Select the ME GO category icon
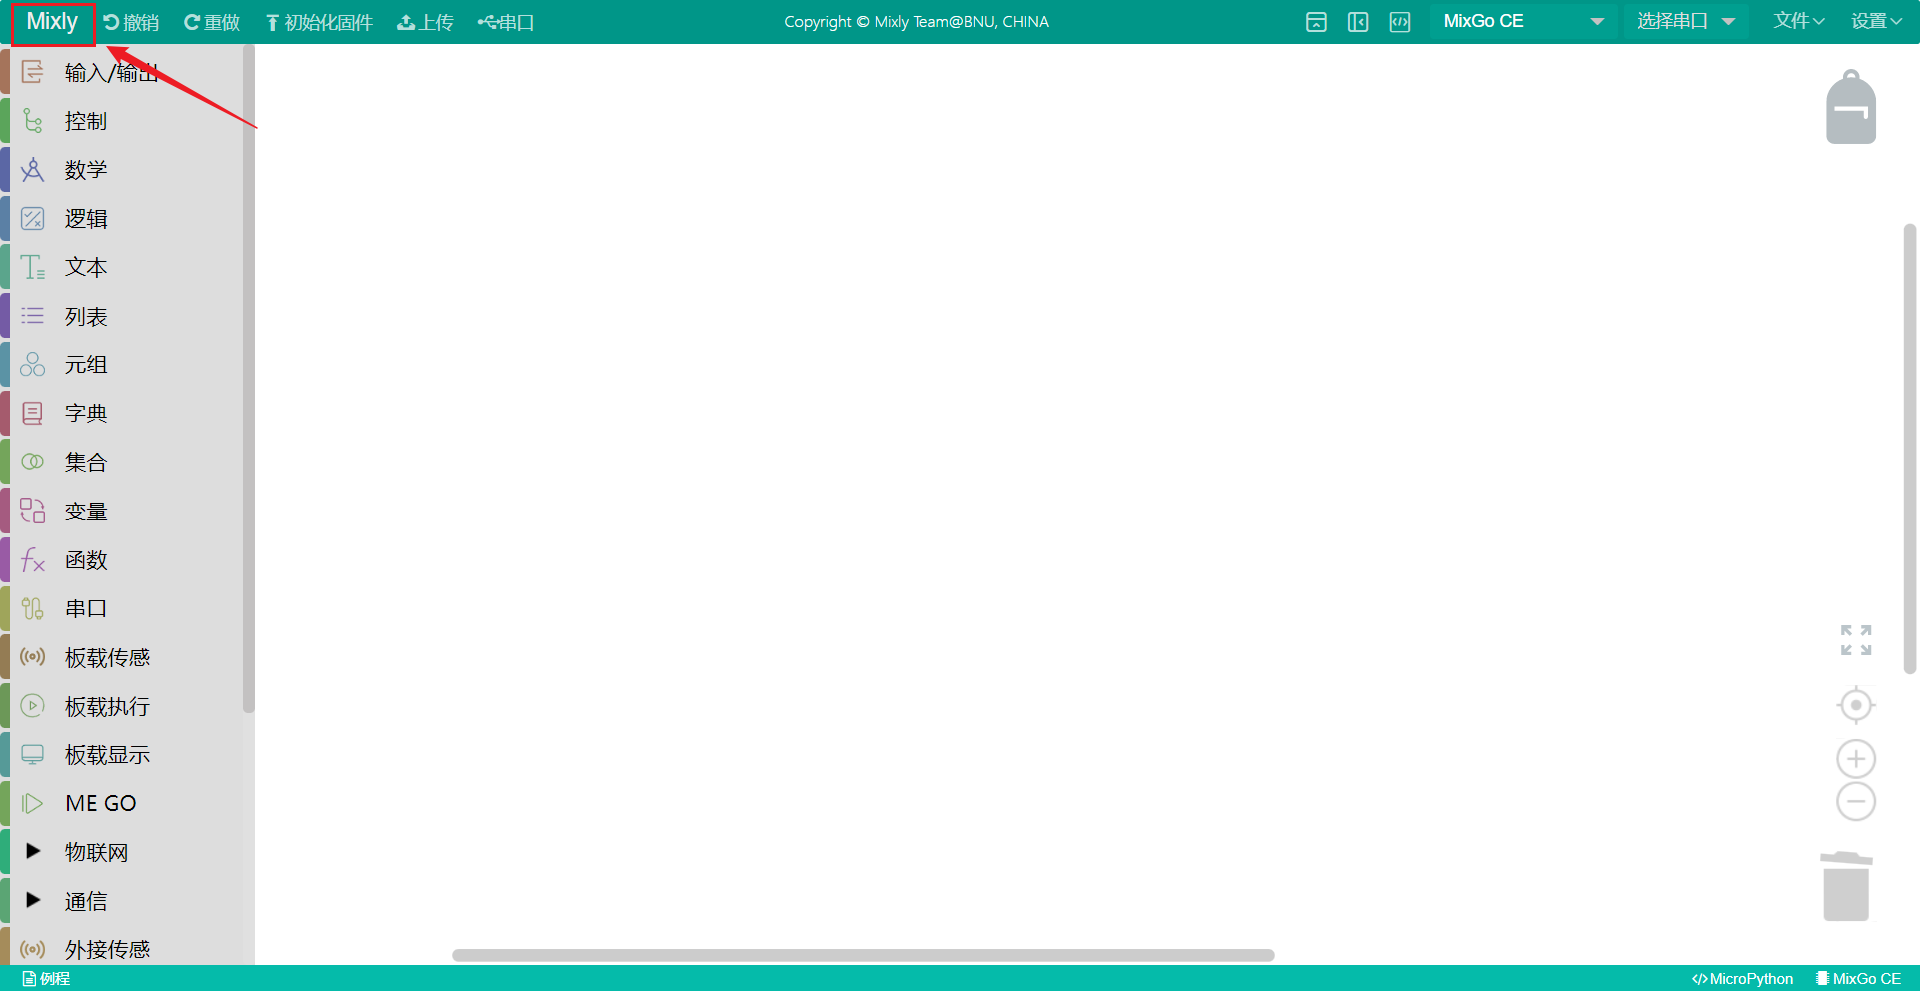The height and width of the screenshot is (991, 1920). (x=33, y=803)
